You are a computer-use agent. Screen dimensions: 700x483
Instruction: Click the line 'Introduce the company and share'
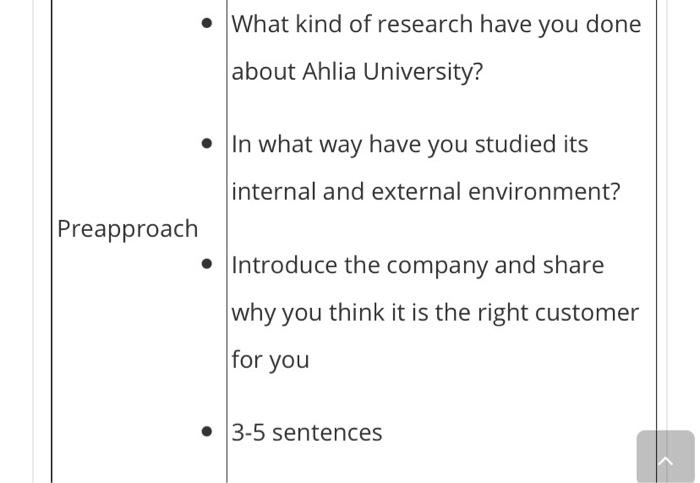click(x=418, y=265)
